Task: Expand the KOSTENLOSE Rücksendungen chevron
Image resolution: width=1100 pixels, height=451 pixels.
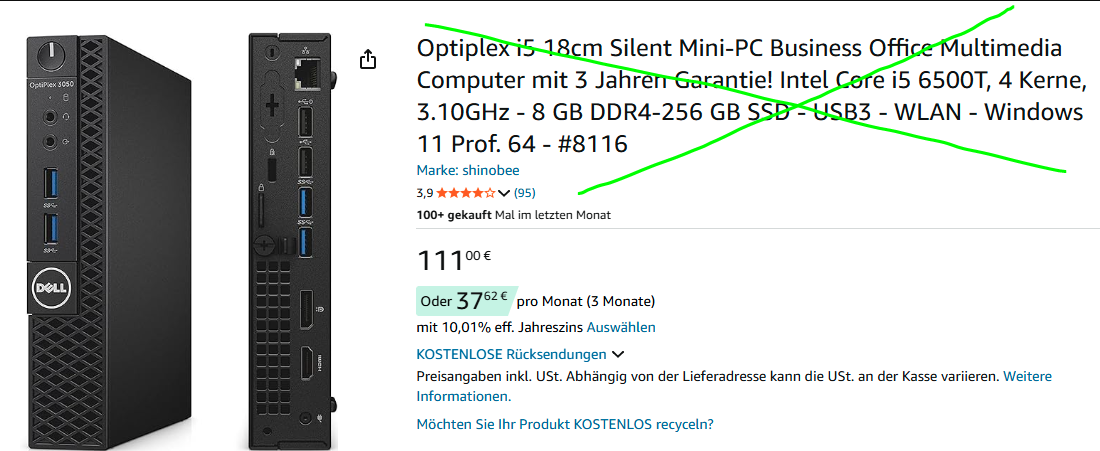Action: pyautogui.click(x=618, y=354)
